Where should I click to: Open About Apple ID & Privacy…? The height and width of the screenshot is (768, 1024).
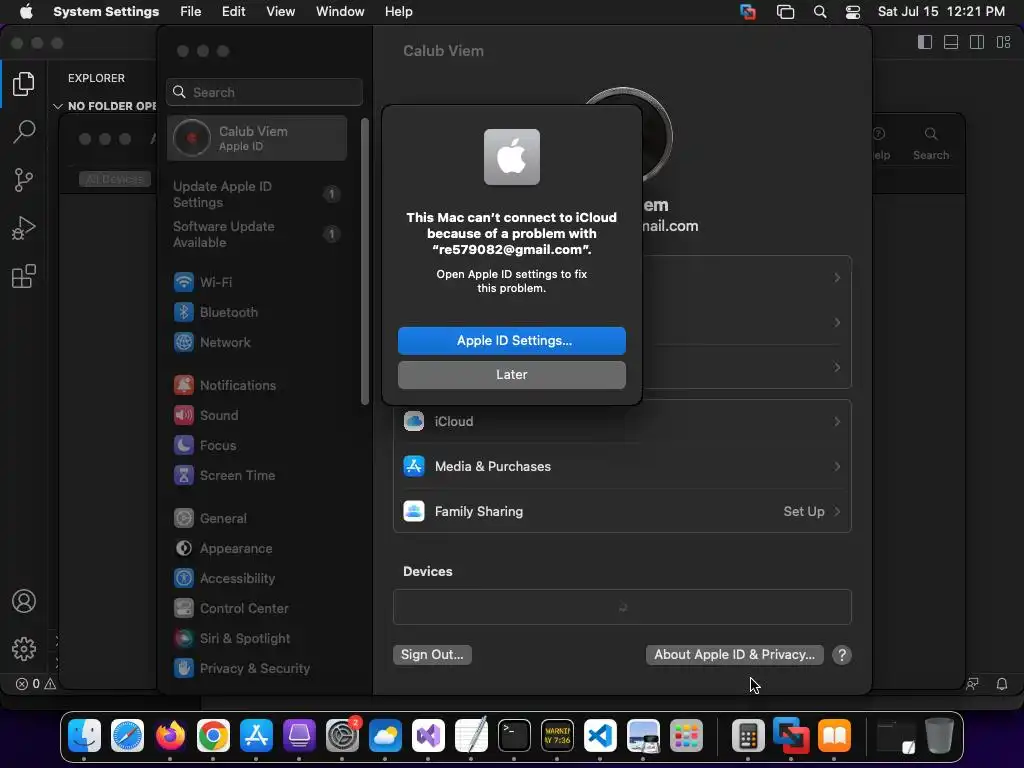tap(734, 655)
